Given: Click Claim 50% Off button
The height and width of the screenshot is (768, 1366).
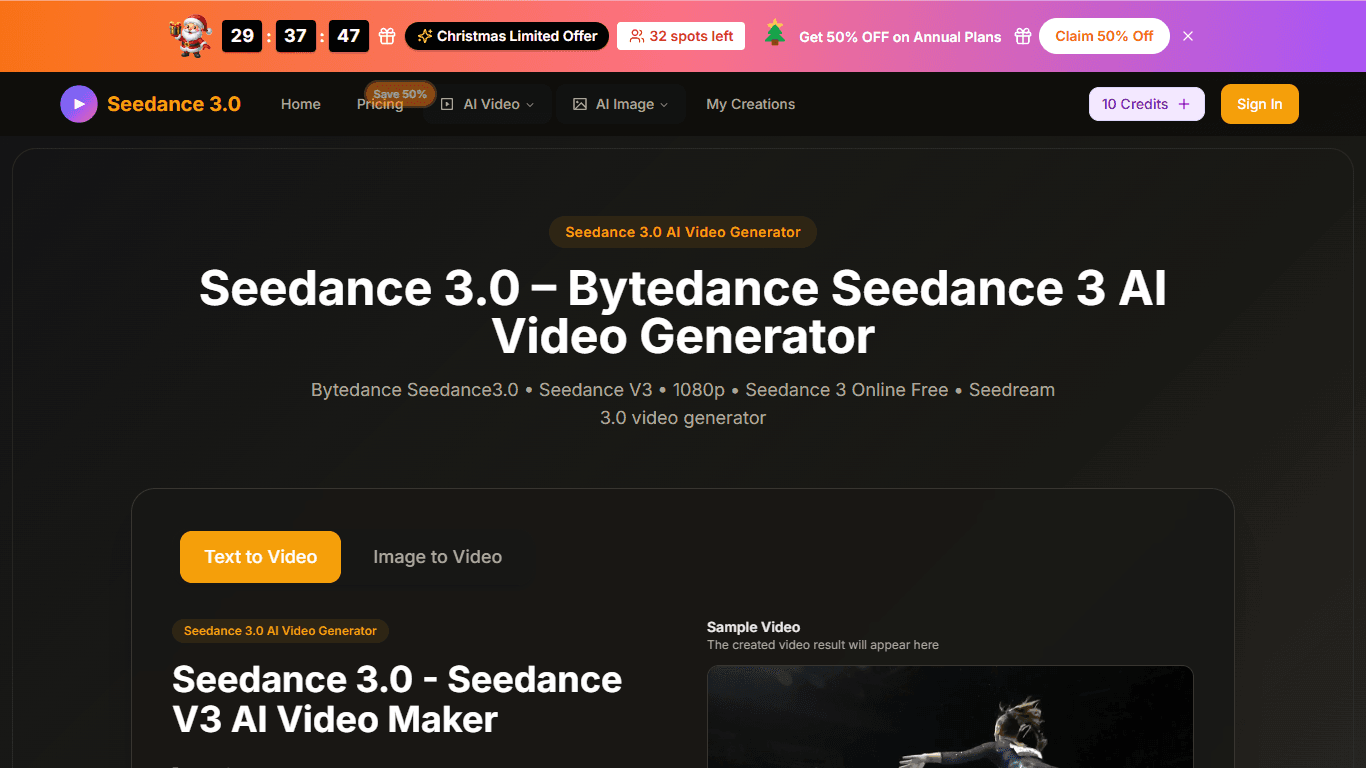Looking at the screenshot, I should (x=1104, y=36).
